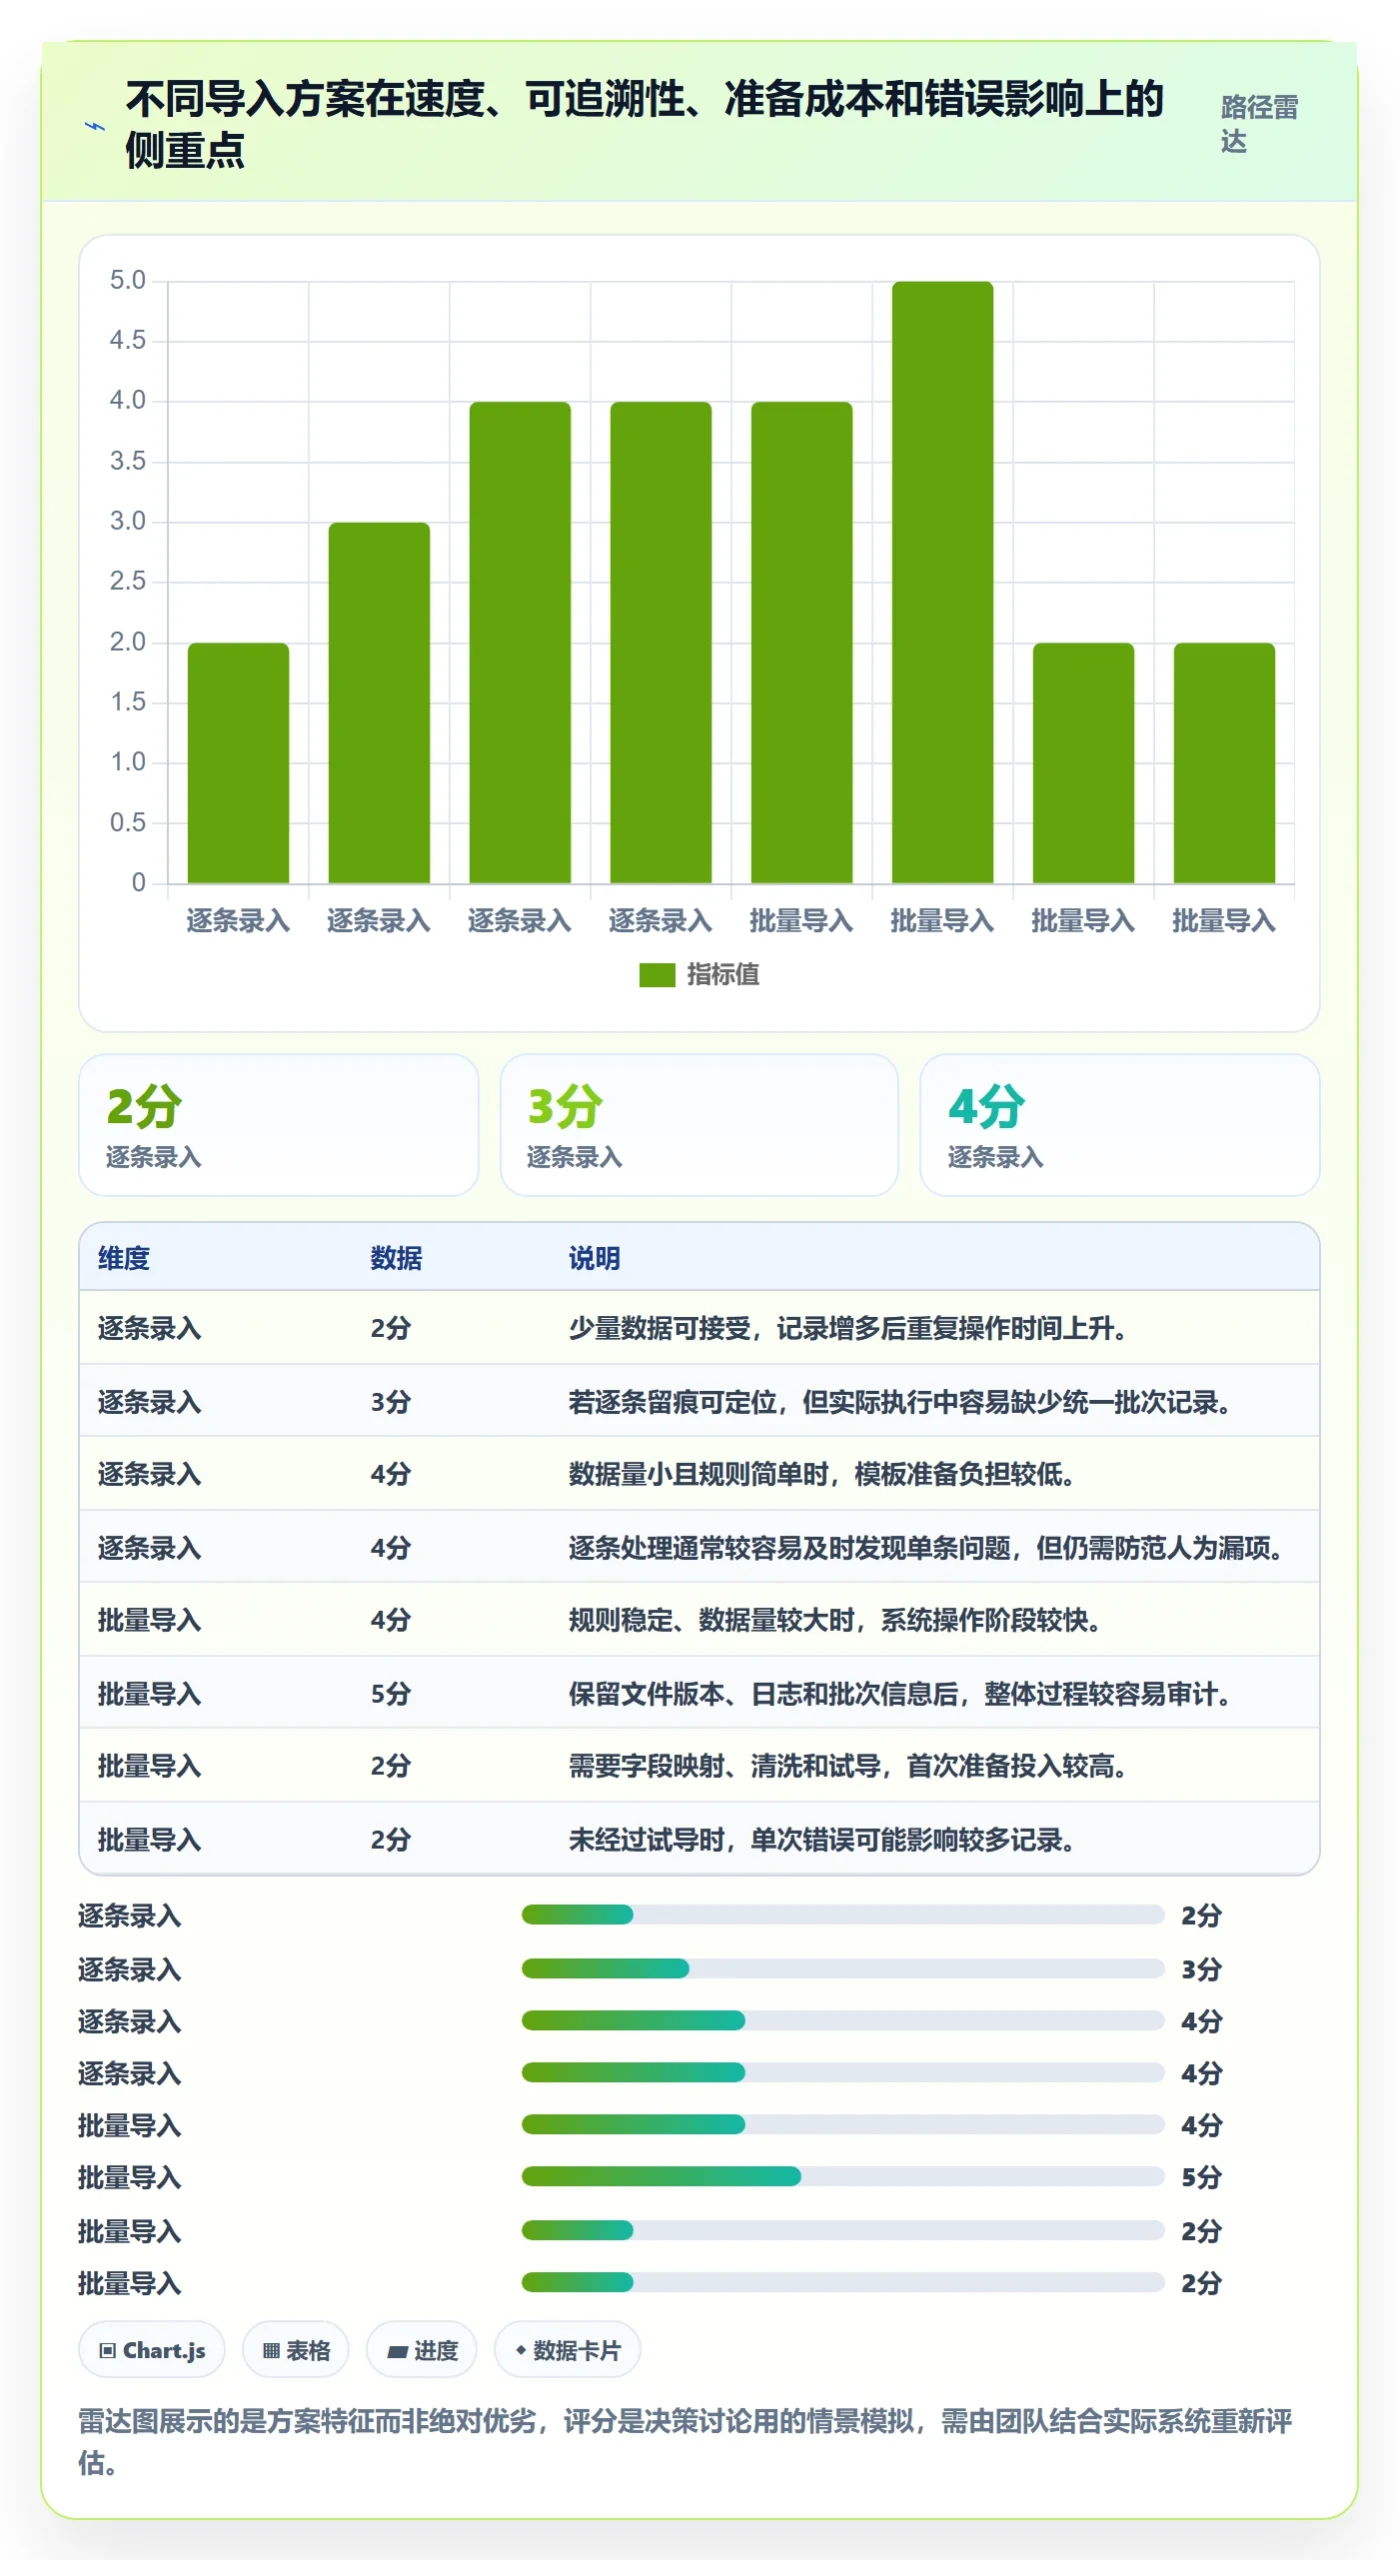
Task: Select text '数据量小且规则简单时，模板准备负担较低。'
Action: tap(823, 1475)
